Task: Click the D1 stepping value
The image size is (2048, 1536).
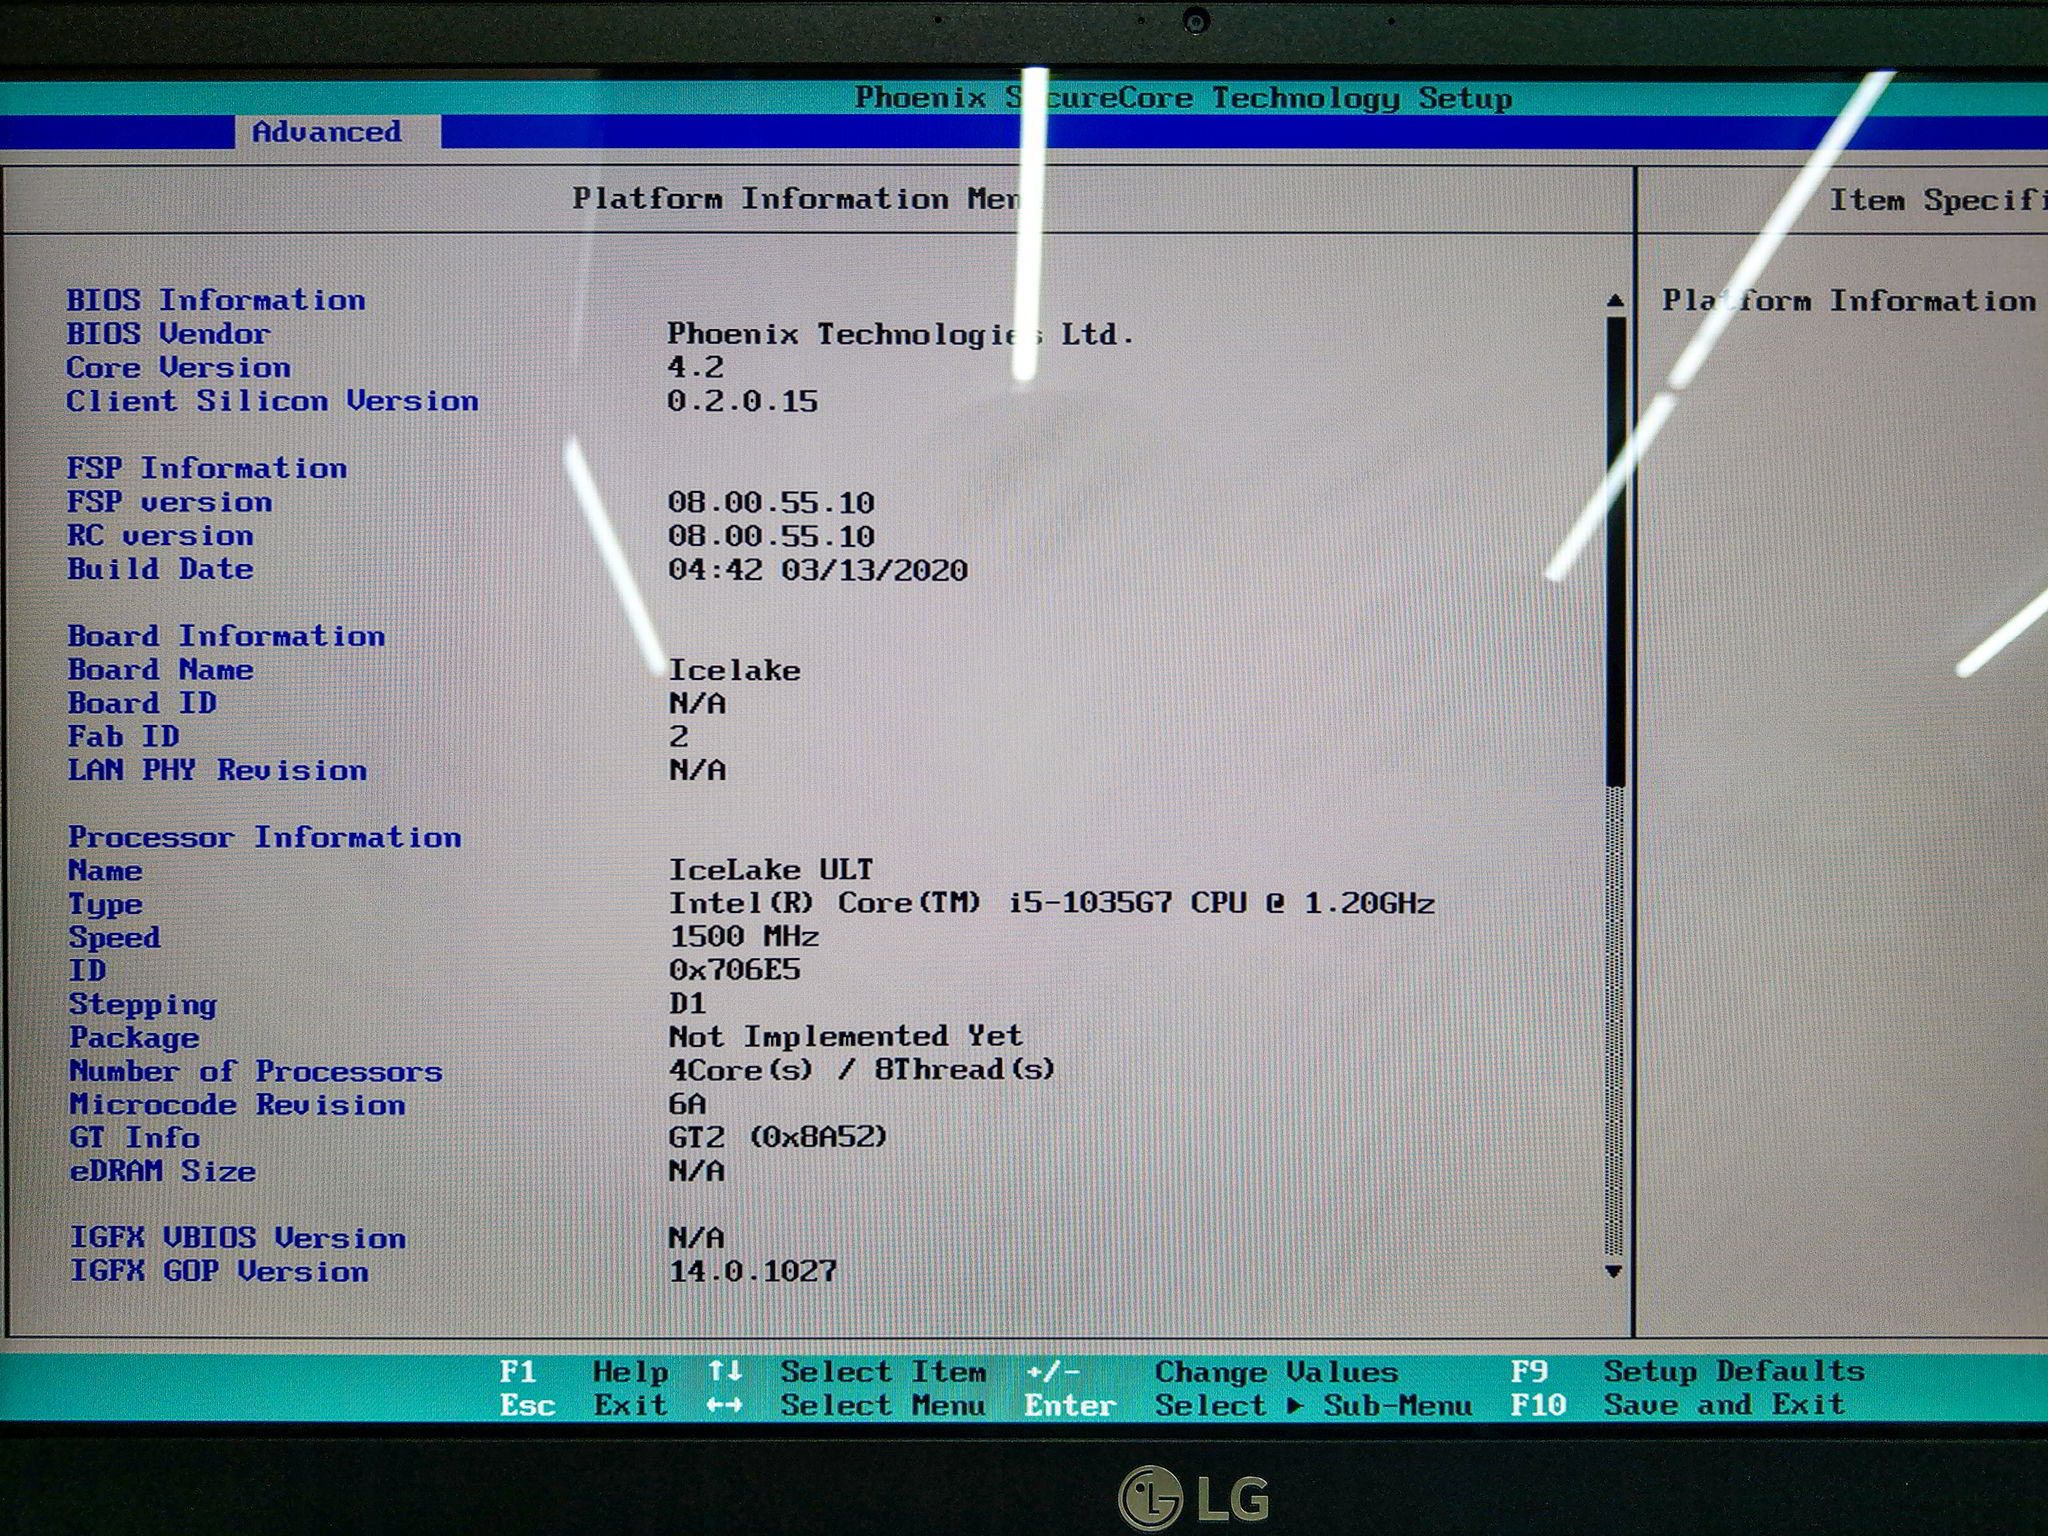Action: pyautogui.click(x=687, y=1003)
